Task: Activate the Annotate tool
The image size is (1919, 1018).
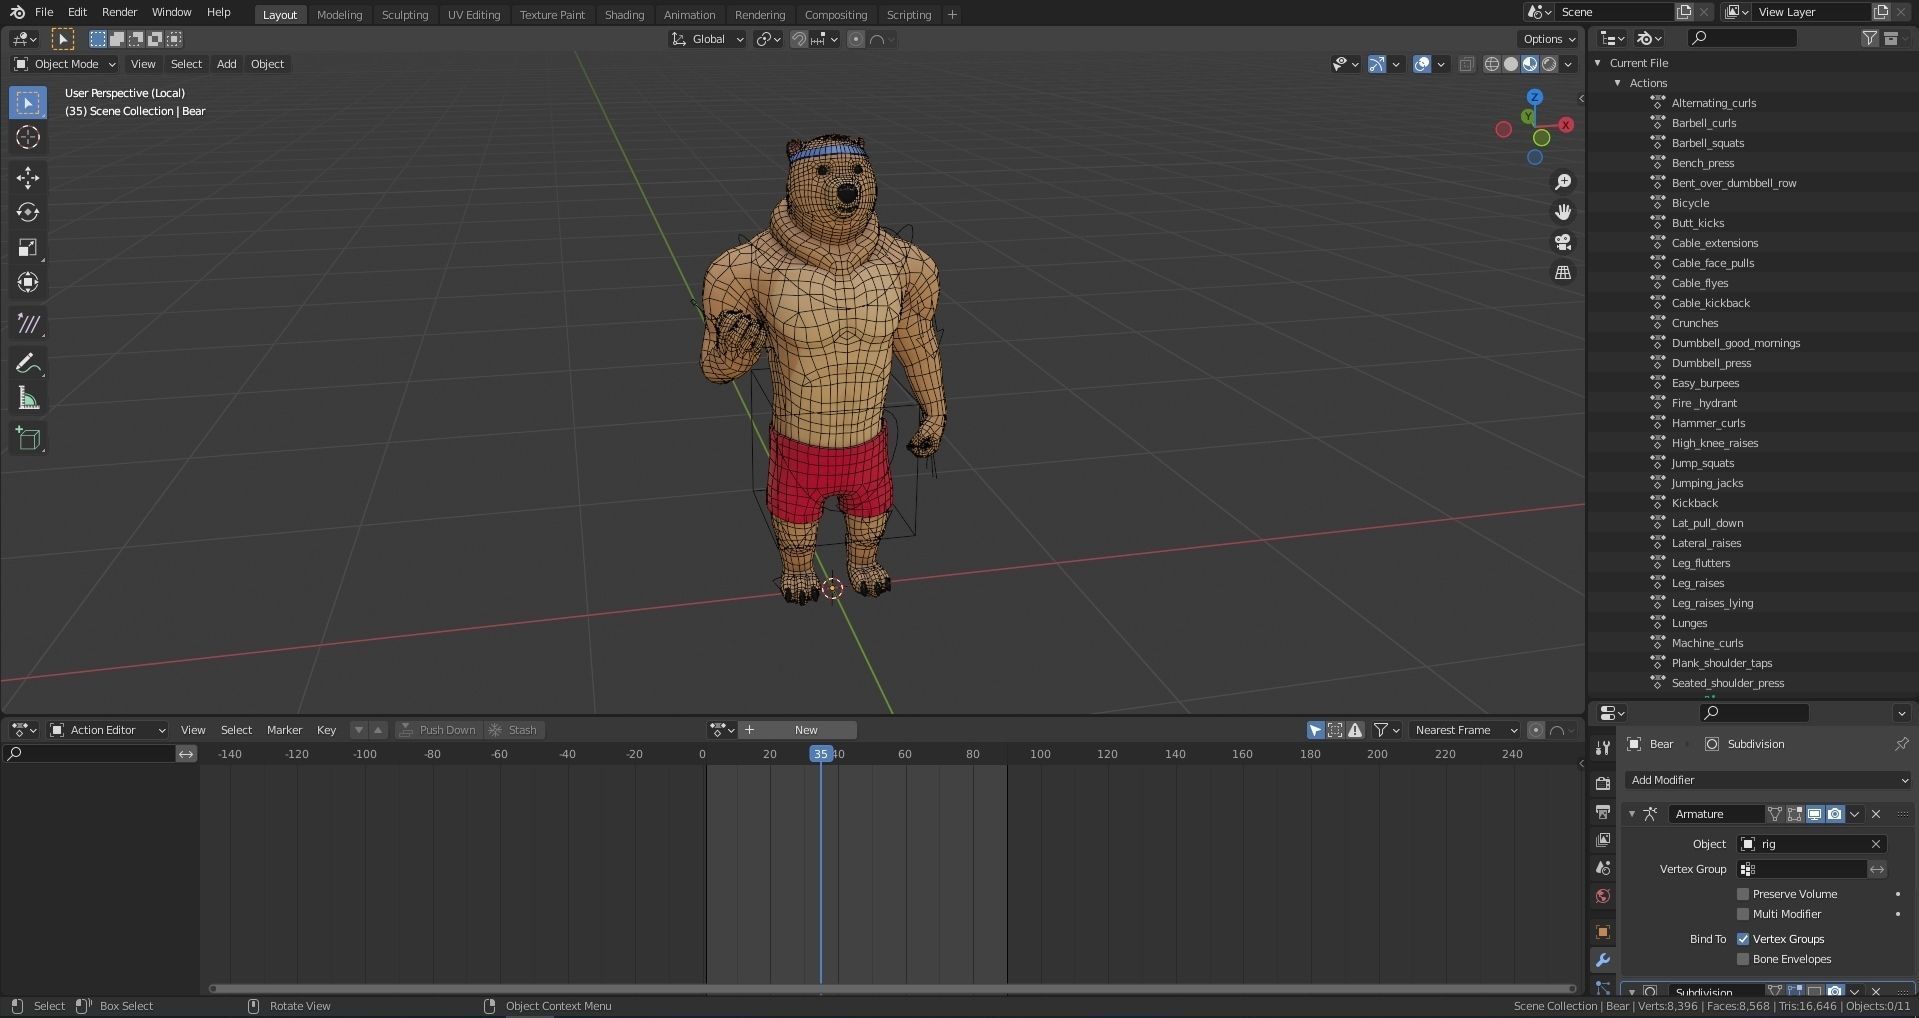Action: click(x=28, y=364)
